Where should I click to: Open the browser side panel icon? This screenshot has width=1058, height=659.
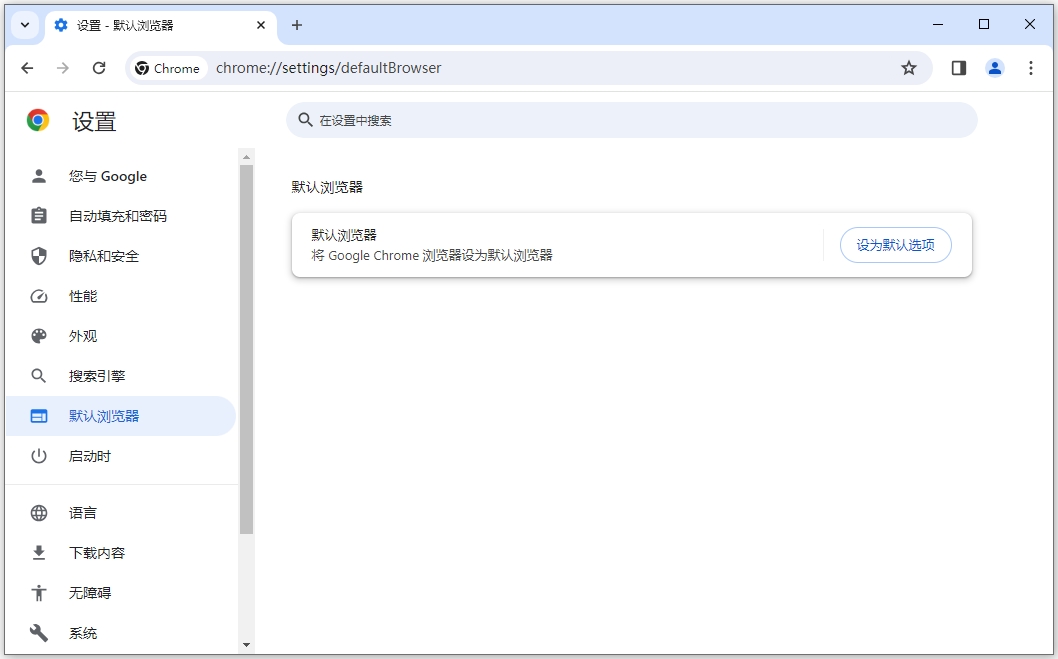[958, 67]
